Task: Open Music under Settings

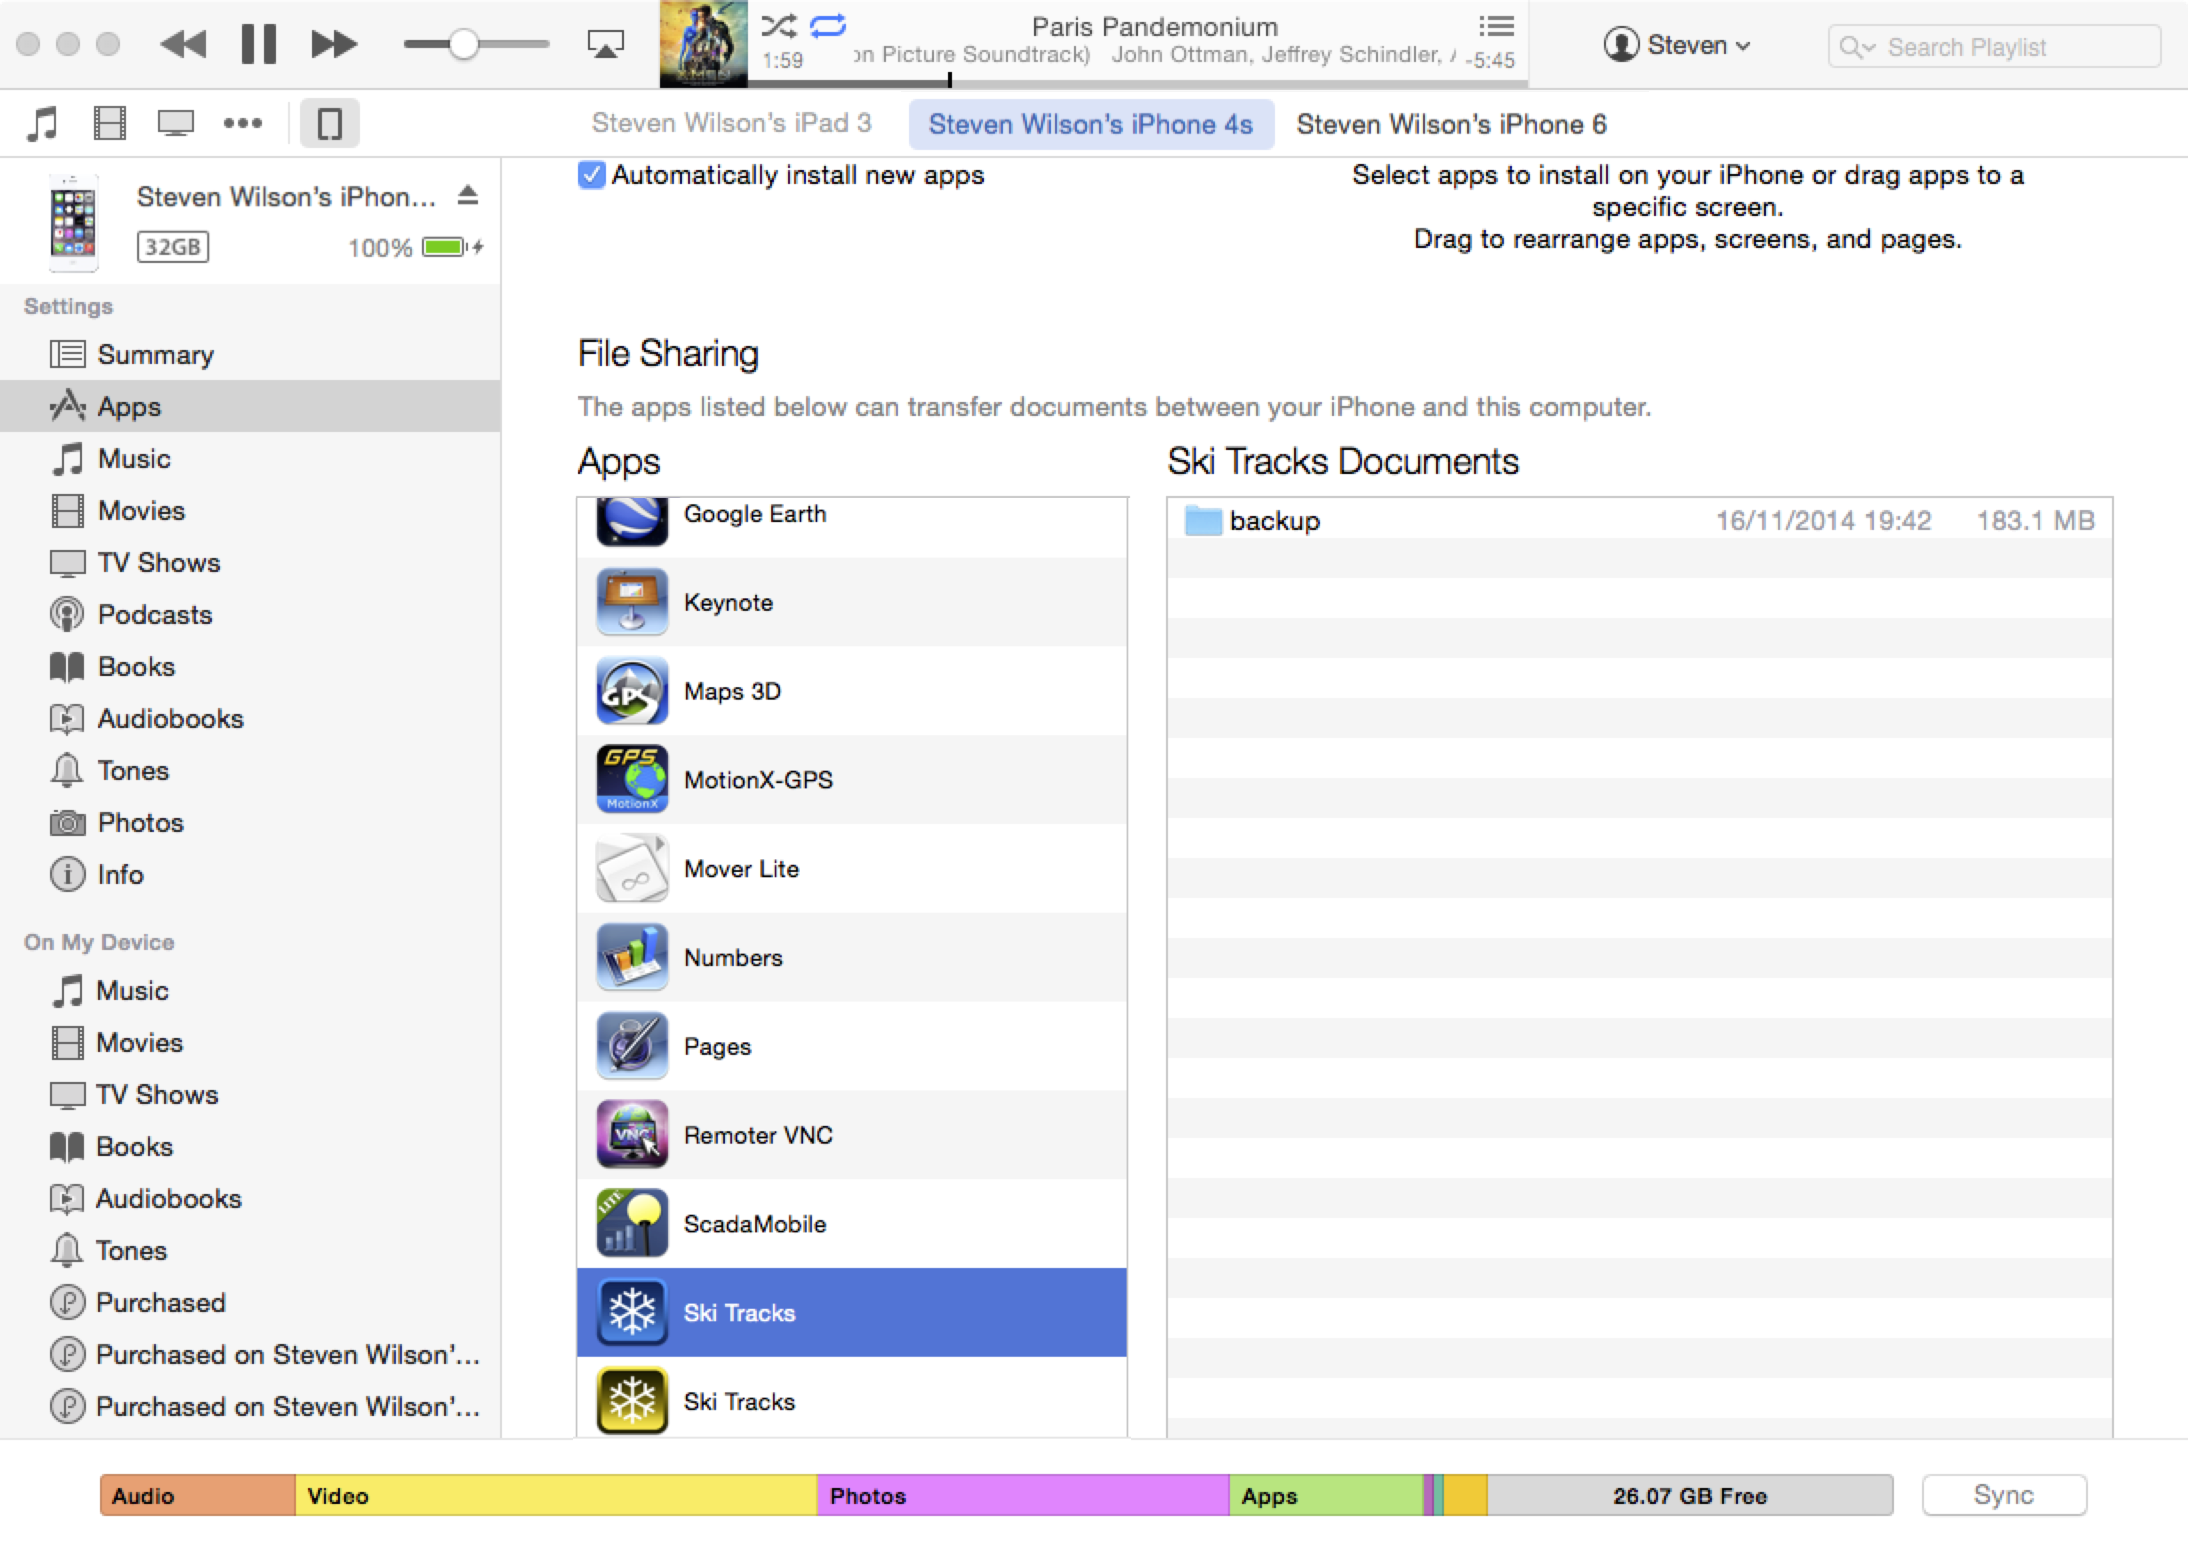Action: click(250, 458)
